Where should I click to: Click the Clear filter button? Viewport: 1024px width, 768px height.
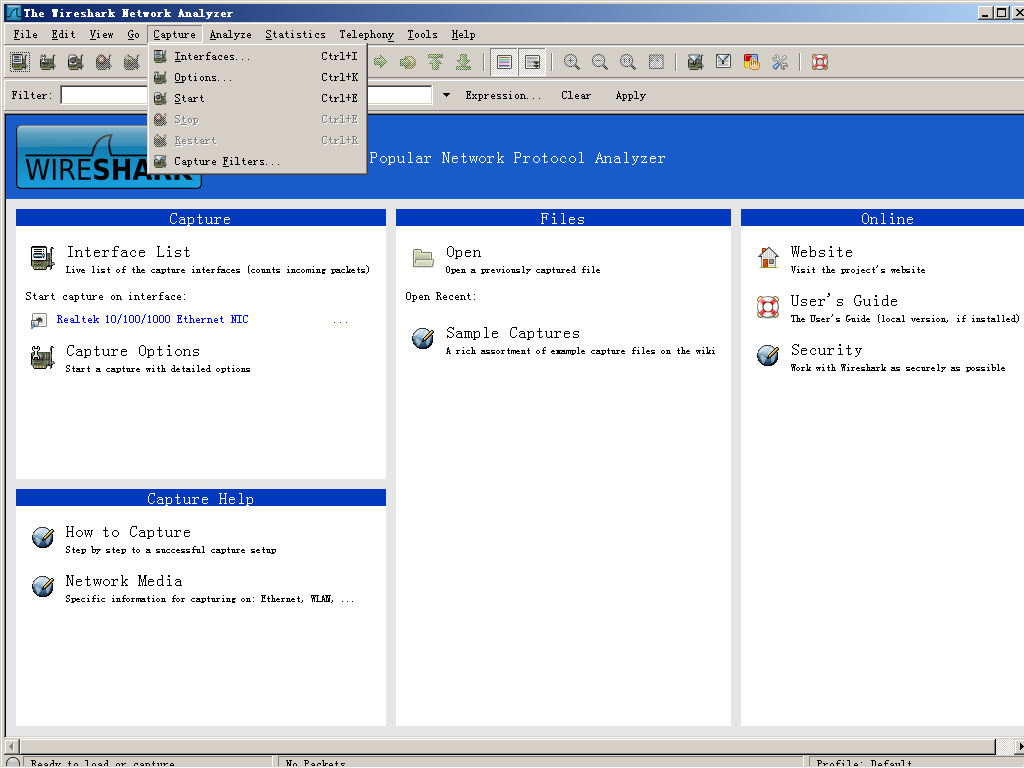(x=576, y=95)
